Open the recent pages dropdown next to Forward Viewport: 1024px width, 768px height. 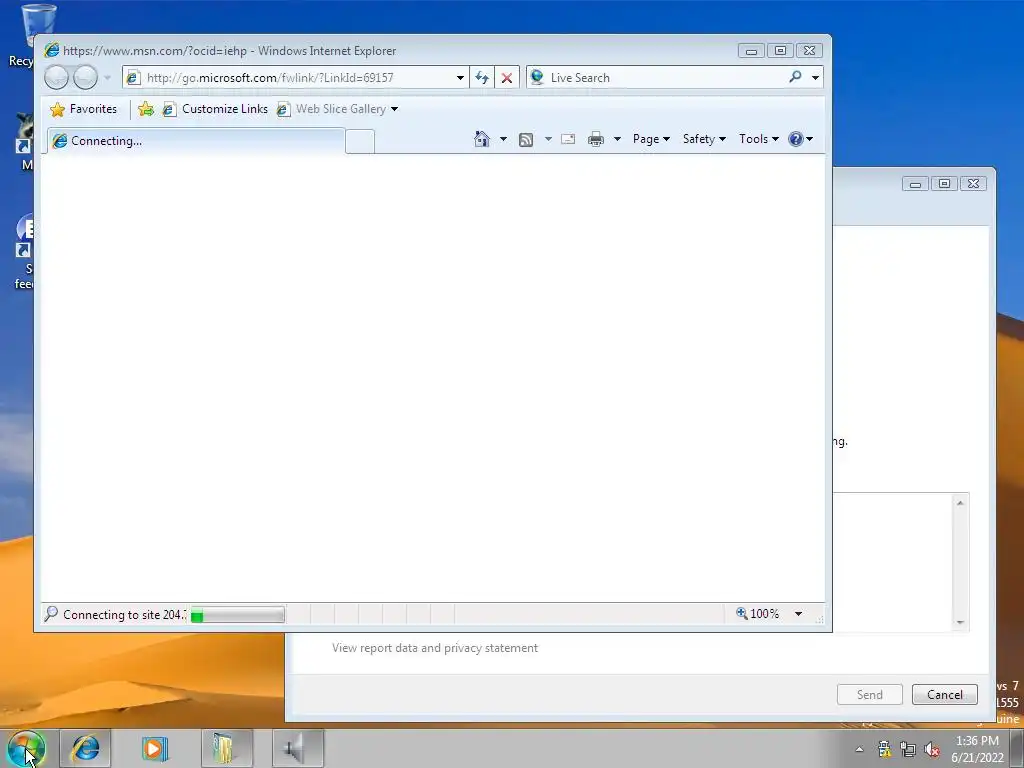point(107,78)
